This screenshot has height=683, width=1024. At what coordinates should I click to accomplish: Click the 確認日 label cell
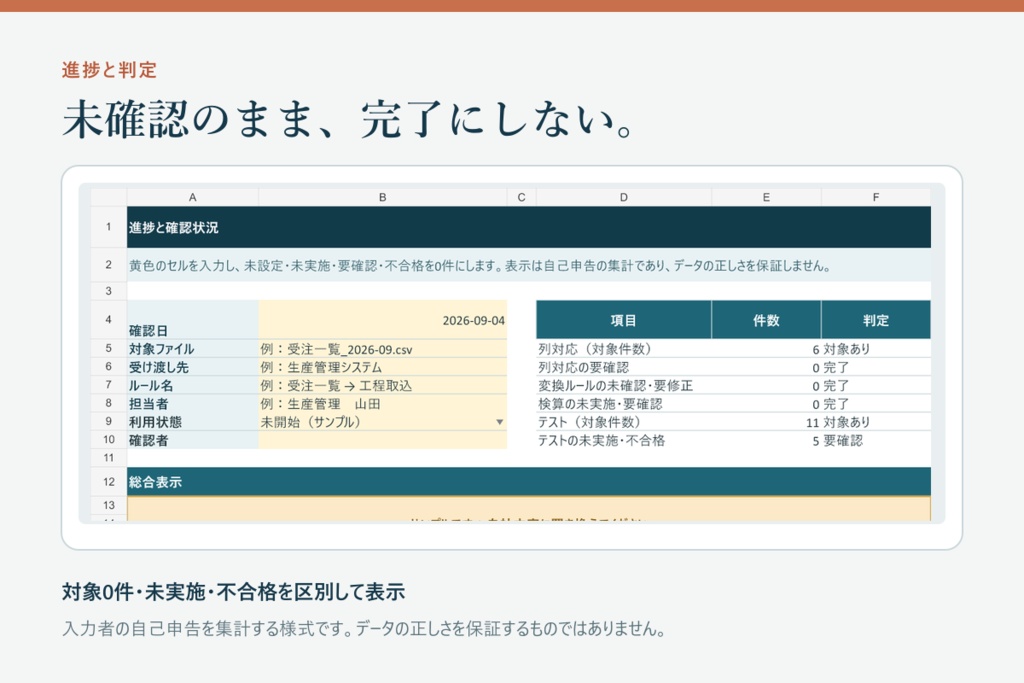tap(193, 320)
